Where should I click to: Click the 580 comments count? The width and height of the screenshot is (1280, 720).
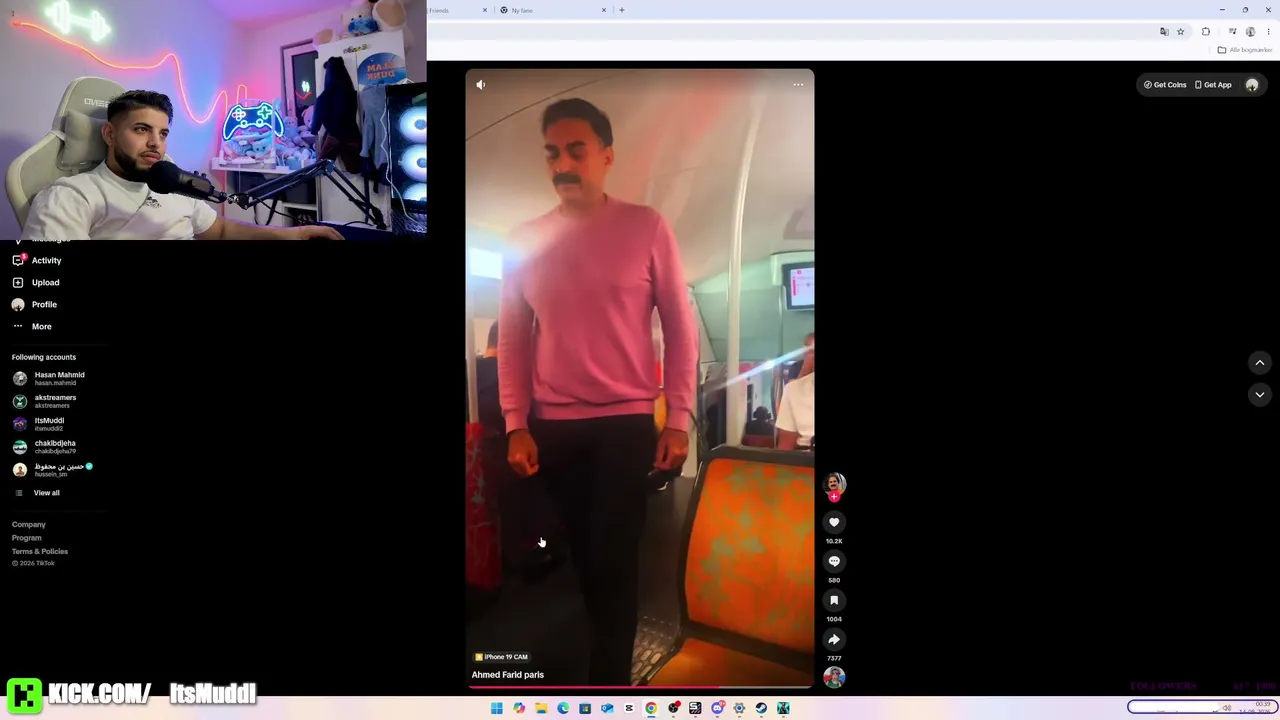point(834,580)
